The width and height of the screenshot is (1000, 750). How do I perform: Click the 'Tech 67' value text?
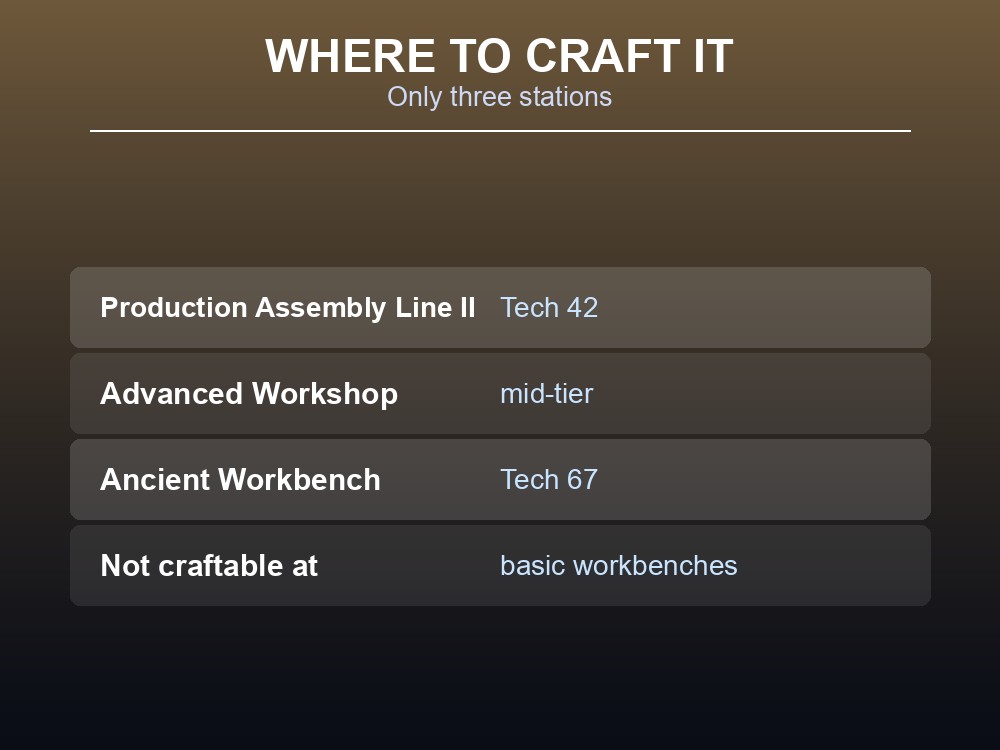(549, 480)
